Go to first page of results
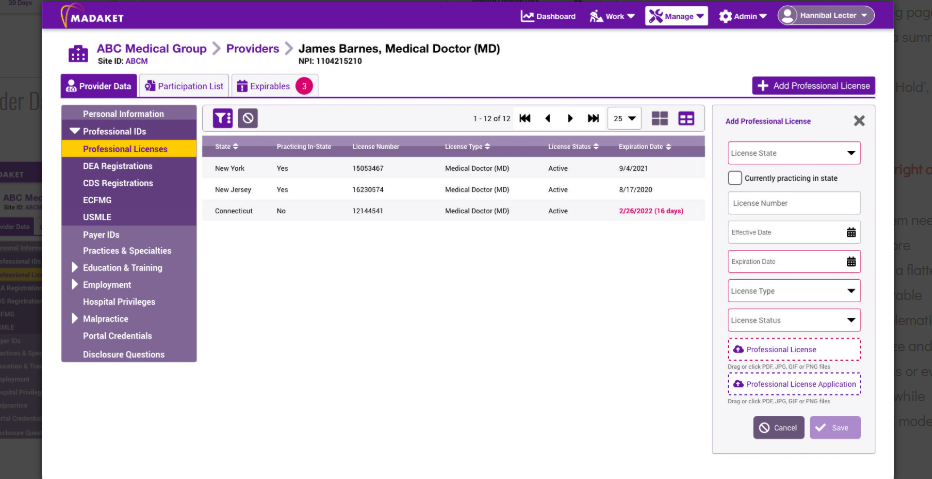The image size is (932, 479). point(525,118)
